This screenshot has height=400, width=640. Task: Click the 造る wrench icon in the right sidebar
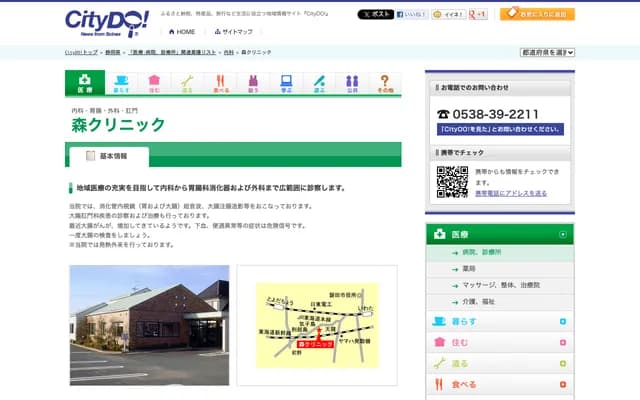pos(439,363)
